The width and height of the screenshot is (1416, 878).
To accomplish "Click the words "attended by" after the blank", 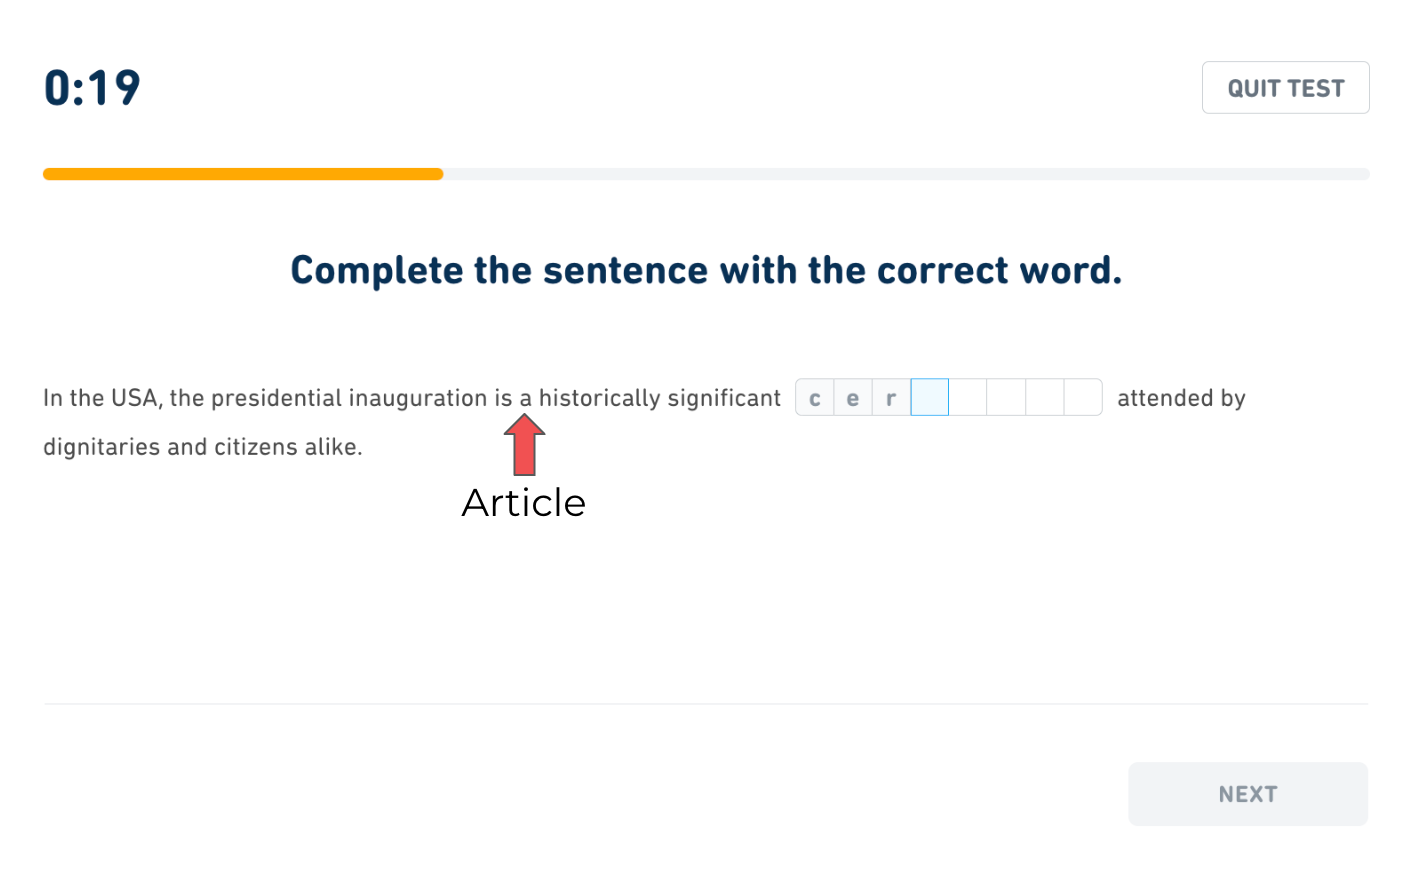I will pyautogui.click(x=1181, y=398).
